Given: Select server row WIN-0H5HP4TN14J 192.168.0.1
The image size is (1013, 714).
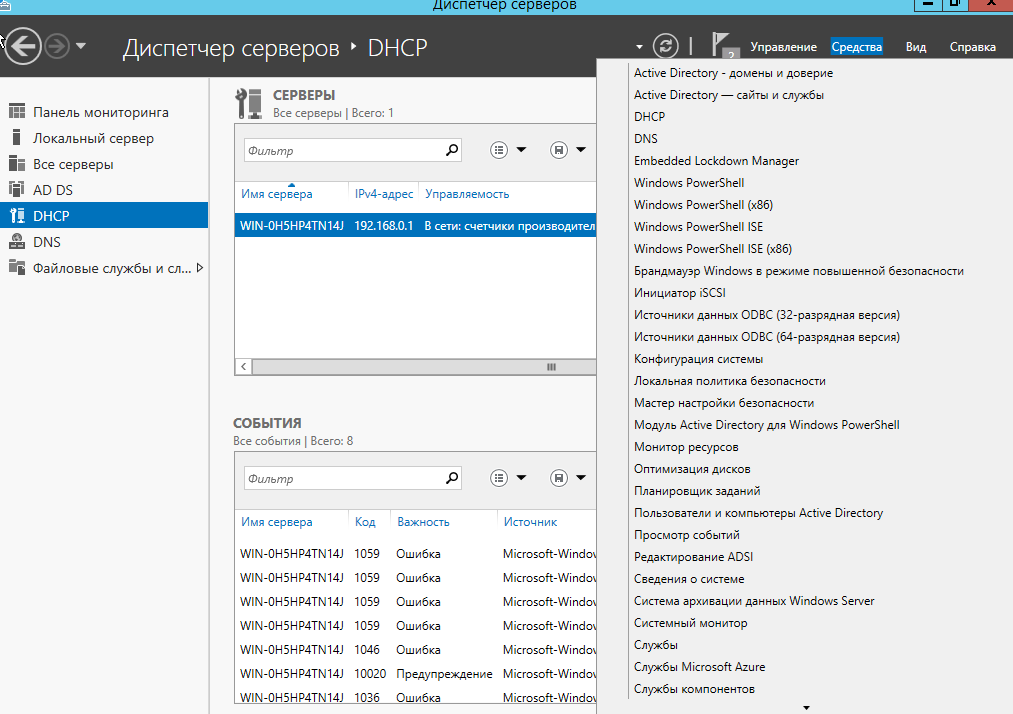Looking at the screenshot, I should (415, 226).
